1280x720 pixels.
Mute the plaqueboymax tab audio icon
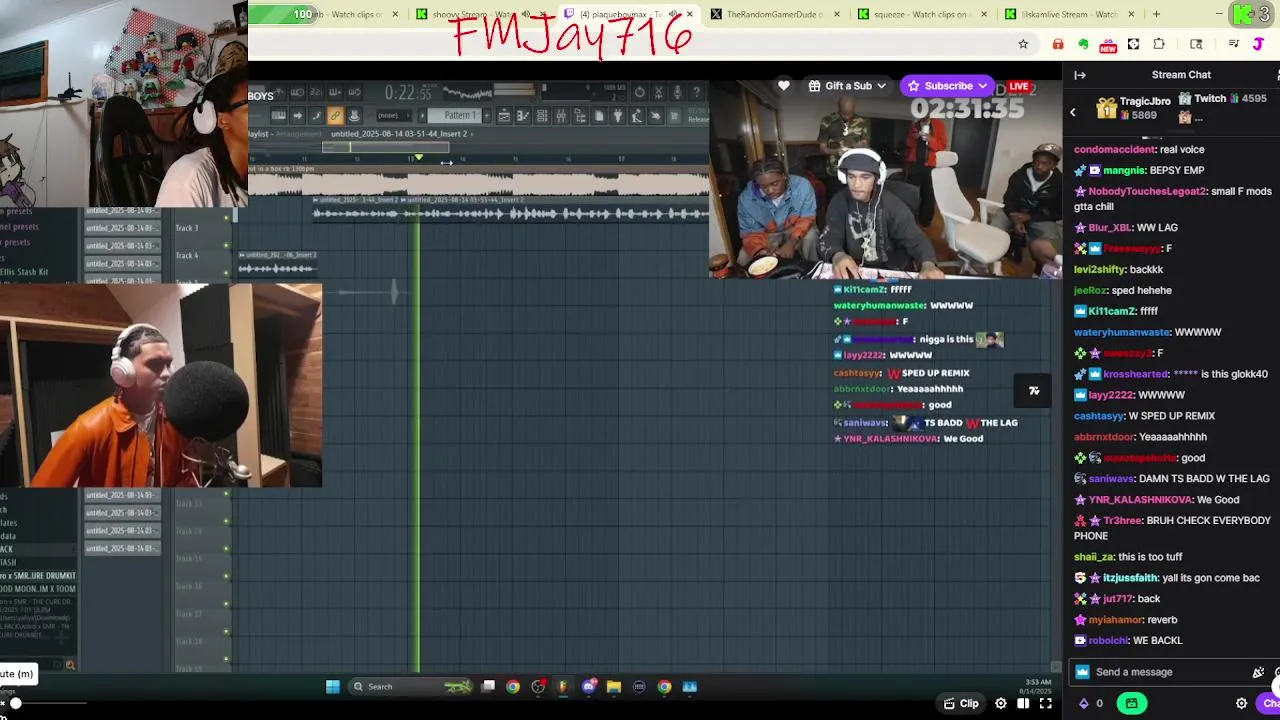coord(673,14)
